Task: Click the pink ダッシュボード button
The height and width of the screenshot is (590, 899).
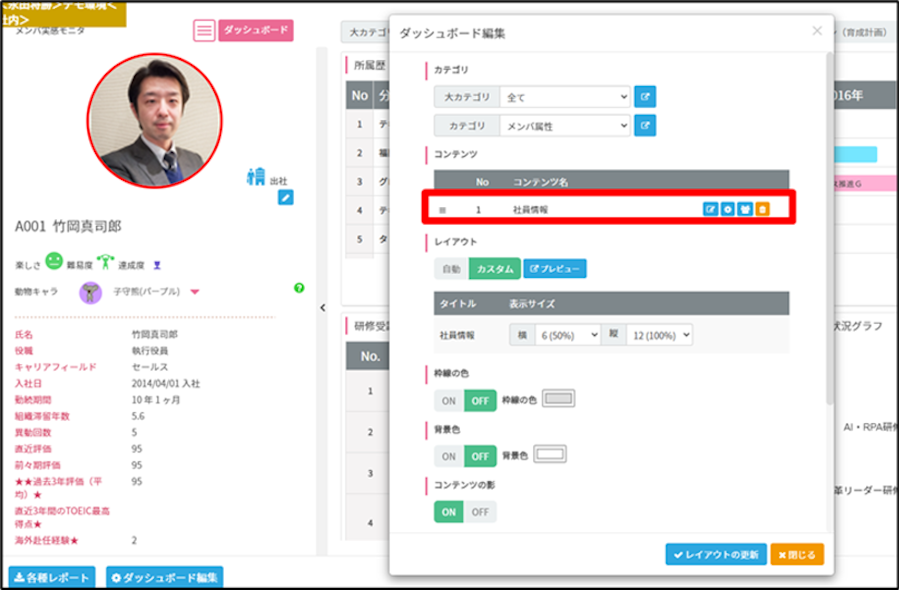Action: (x=256, y=30)
